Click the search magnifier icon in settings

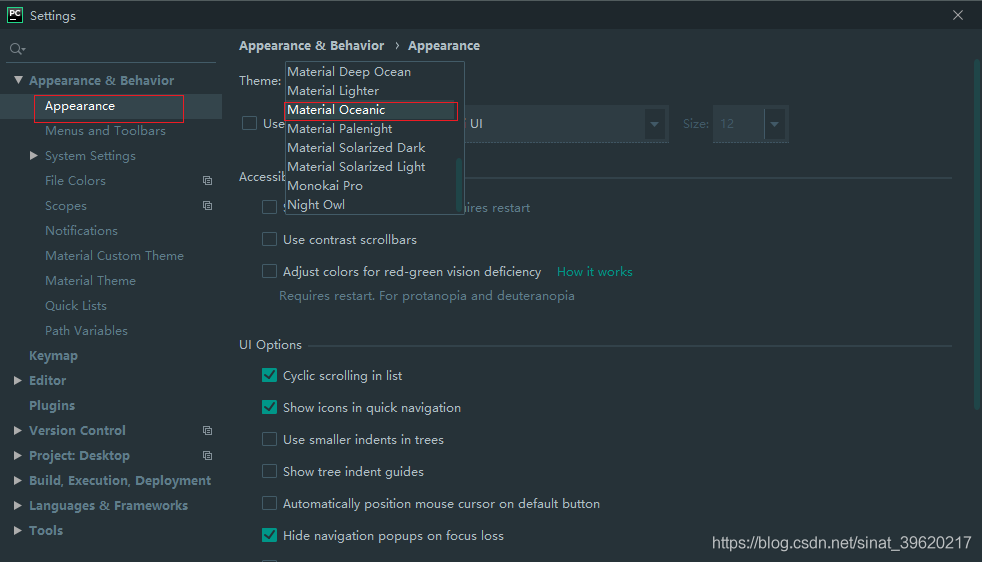[x=17, y=49]
